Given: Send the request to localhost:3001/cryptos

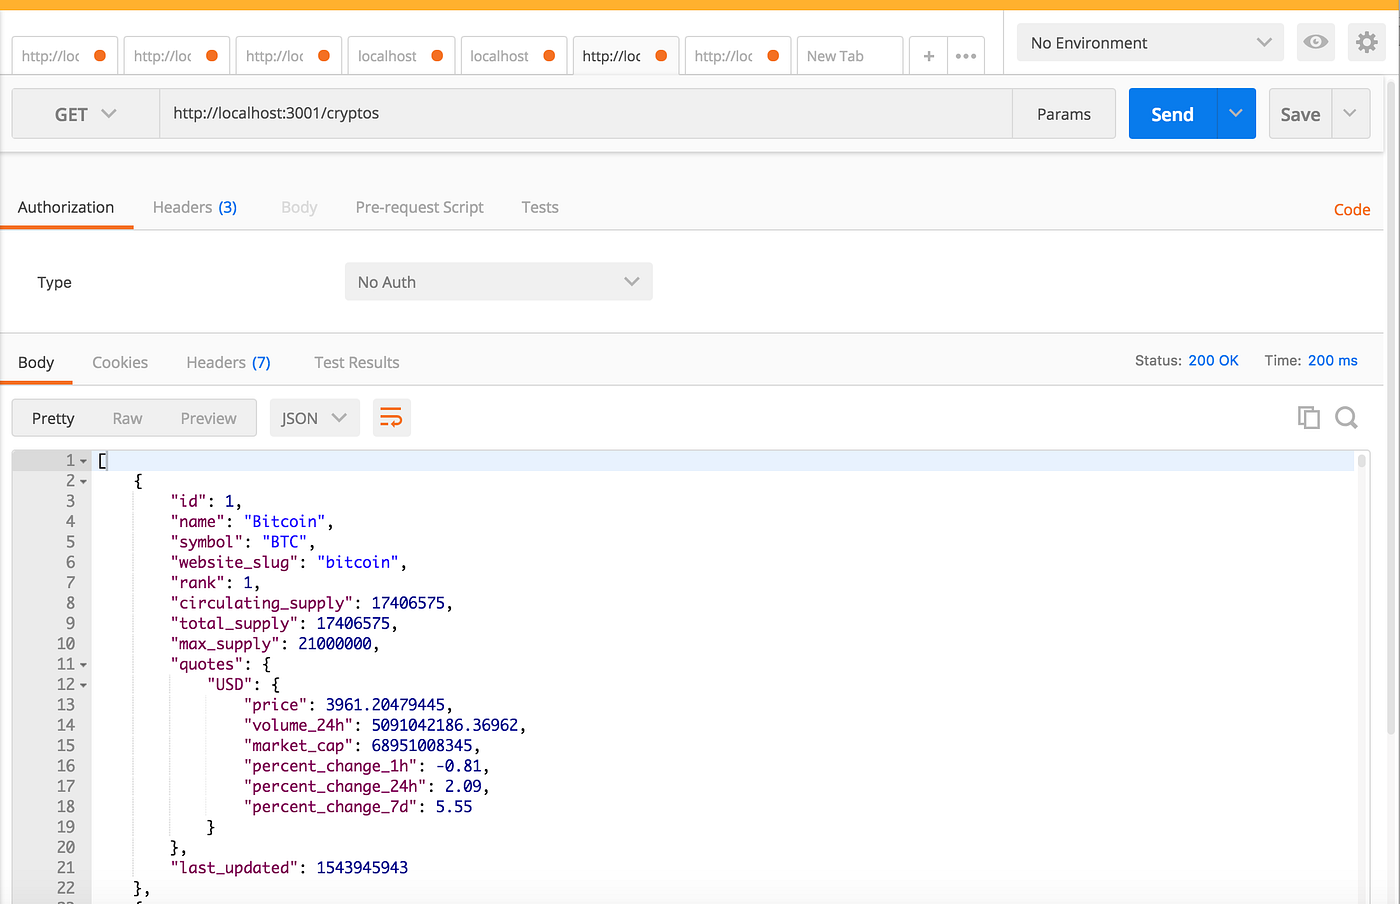Looking at the screenshot, I should (1171, 113).
